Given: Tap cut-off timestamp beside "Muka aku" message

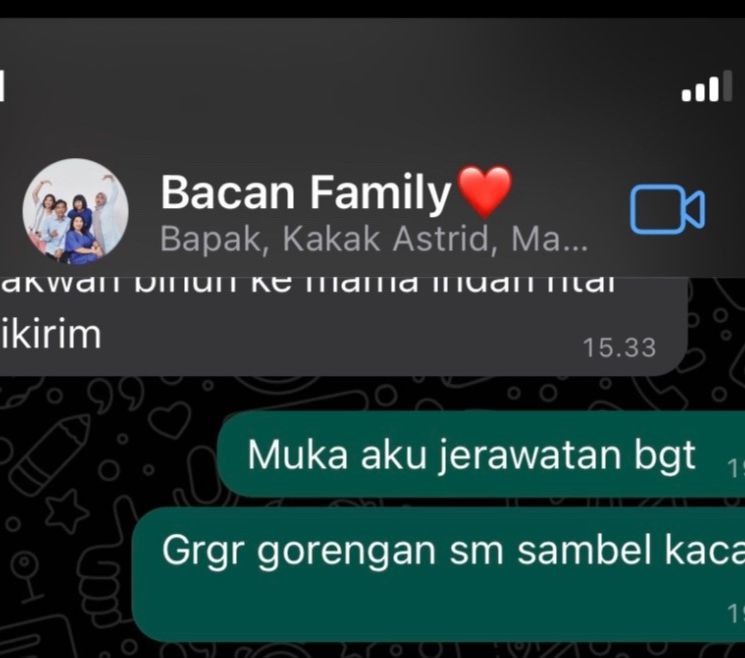Looking at the screenshot, I should [x=736, y=469].
